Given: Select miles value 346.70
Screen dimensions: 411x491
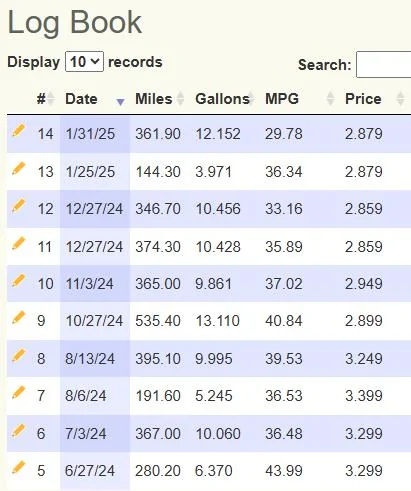Looking at the screenshot, I should [158, 209].
